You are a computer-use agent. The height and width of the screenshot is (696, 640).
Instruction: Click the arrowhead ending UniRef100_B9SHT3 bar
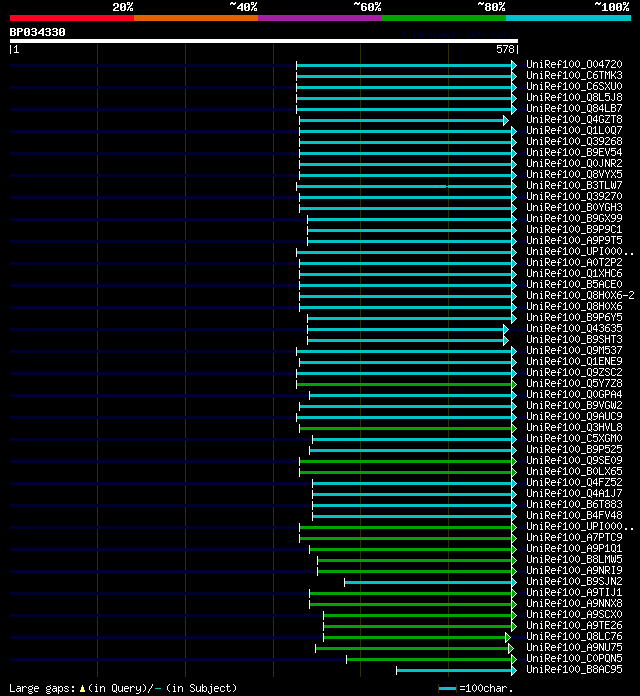pos(506,341)
